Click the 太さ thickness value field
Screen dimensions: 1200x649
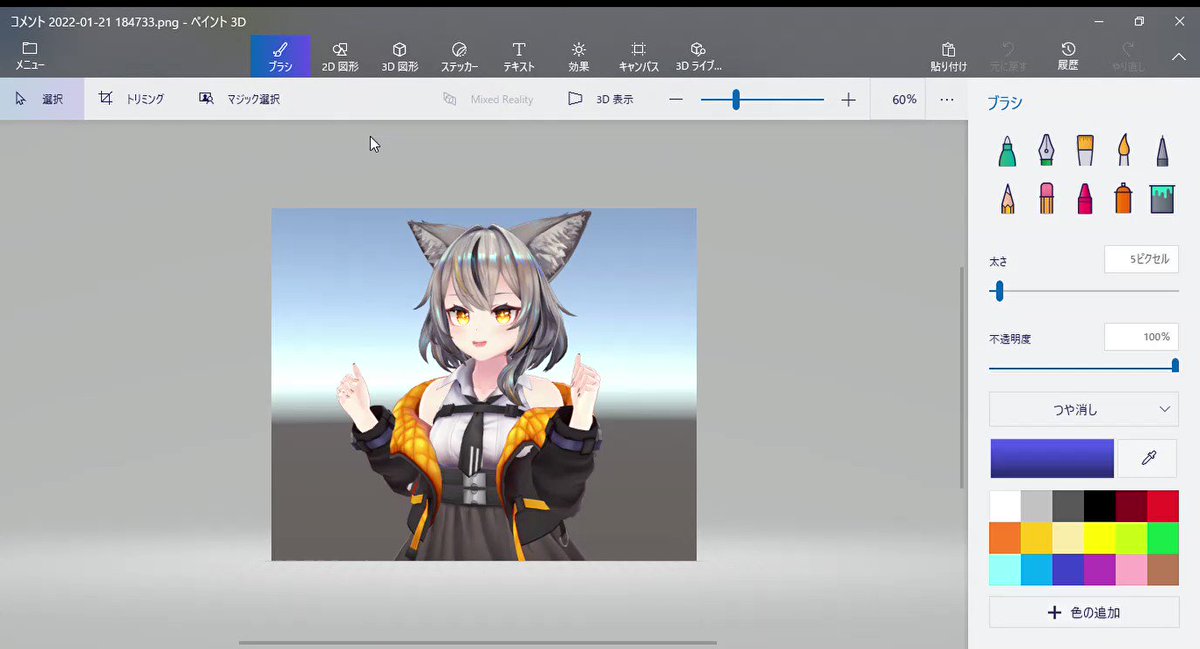[x=1141, y=259]
